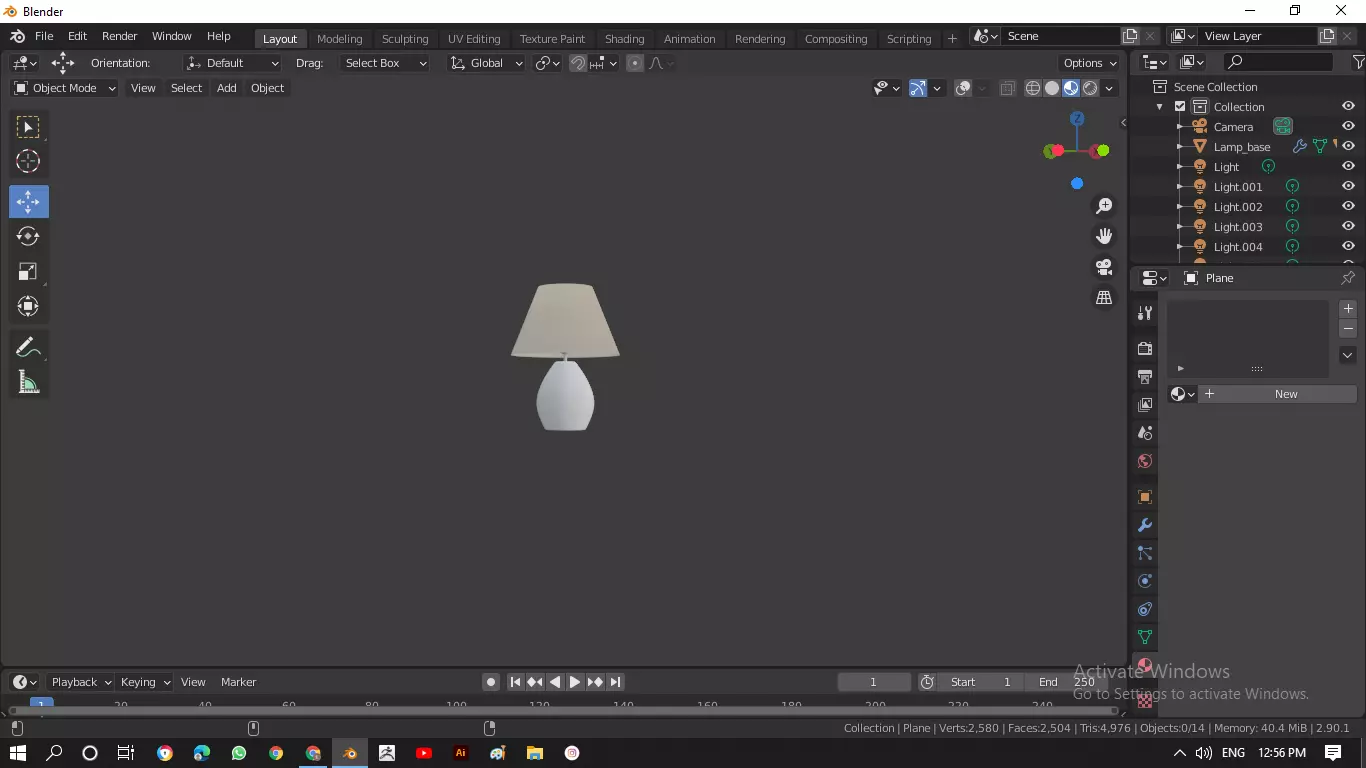Open the shading options dropdown arrow
The image size is (1366, 768).
[x=1110, y=88]
